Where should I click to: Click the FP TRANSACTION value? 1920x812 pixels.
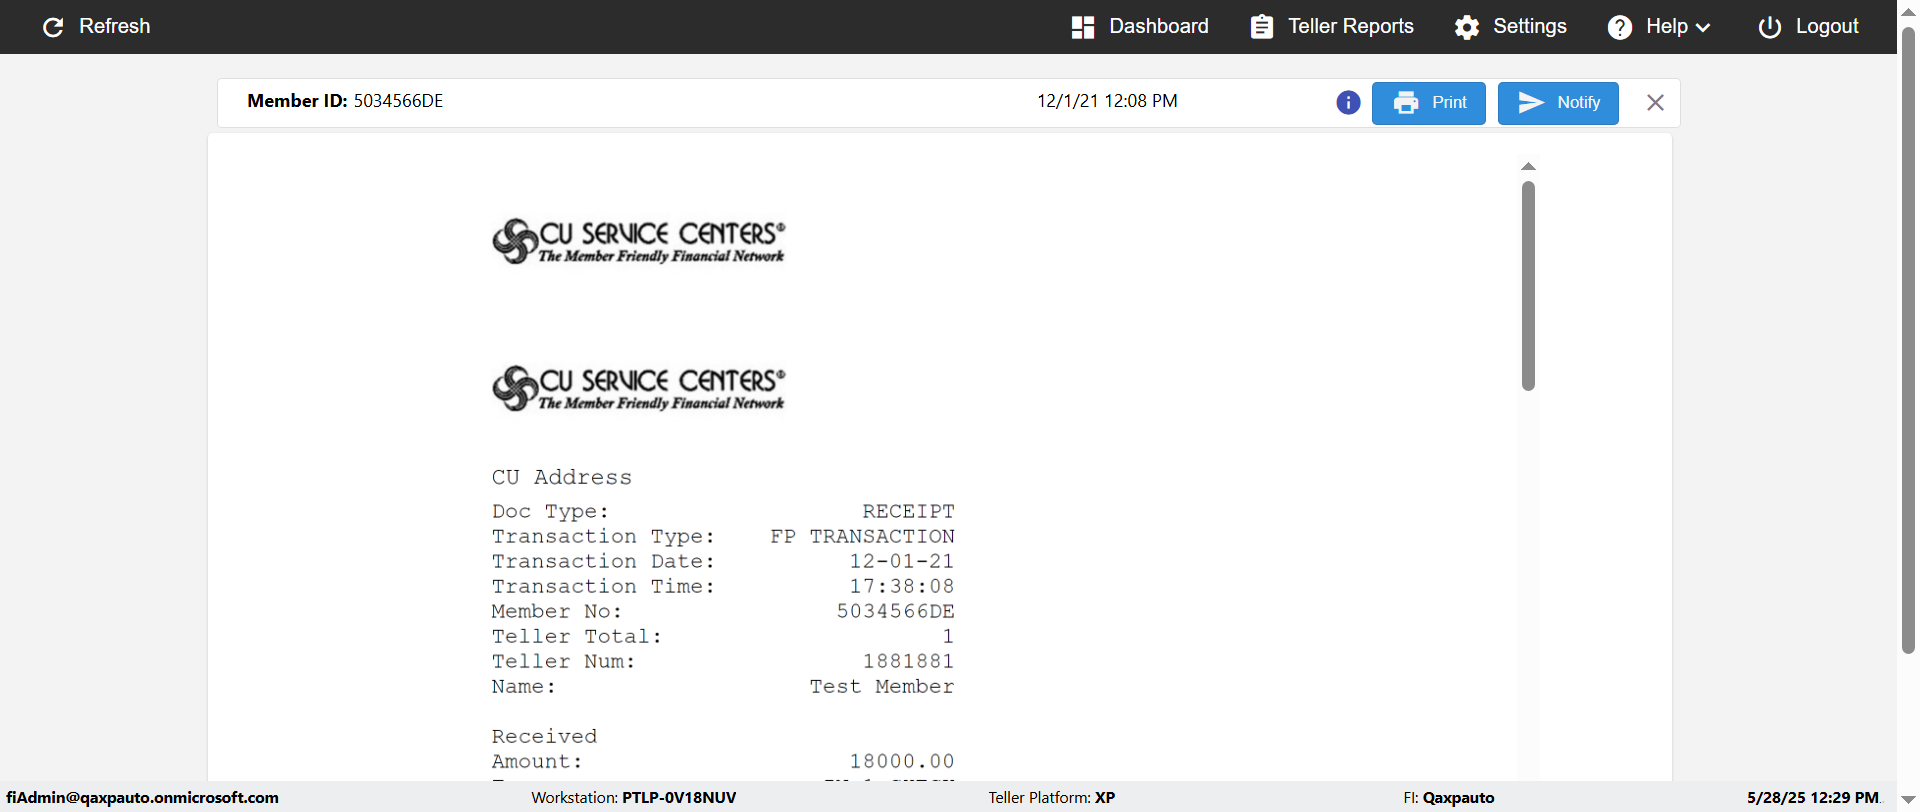pos(862,536)
